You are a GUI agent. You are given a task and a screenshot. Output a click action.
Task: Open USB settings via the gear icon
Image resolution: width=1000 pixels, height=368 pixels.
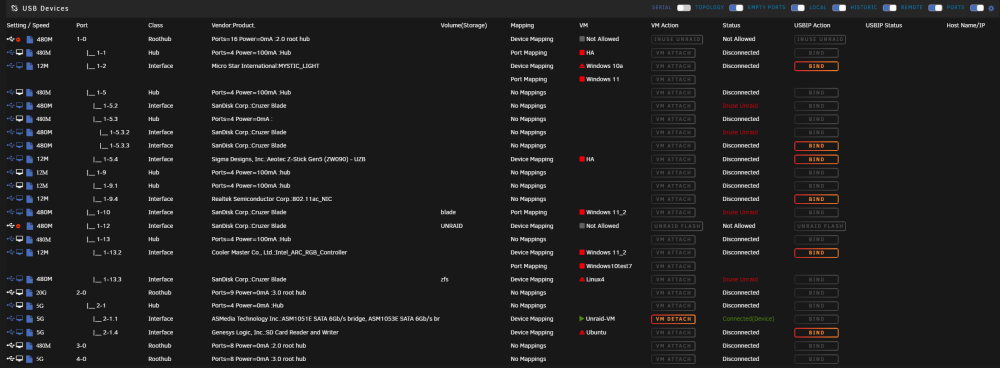coord(990,8)
